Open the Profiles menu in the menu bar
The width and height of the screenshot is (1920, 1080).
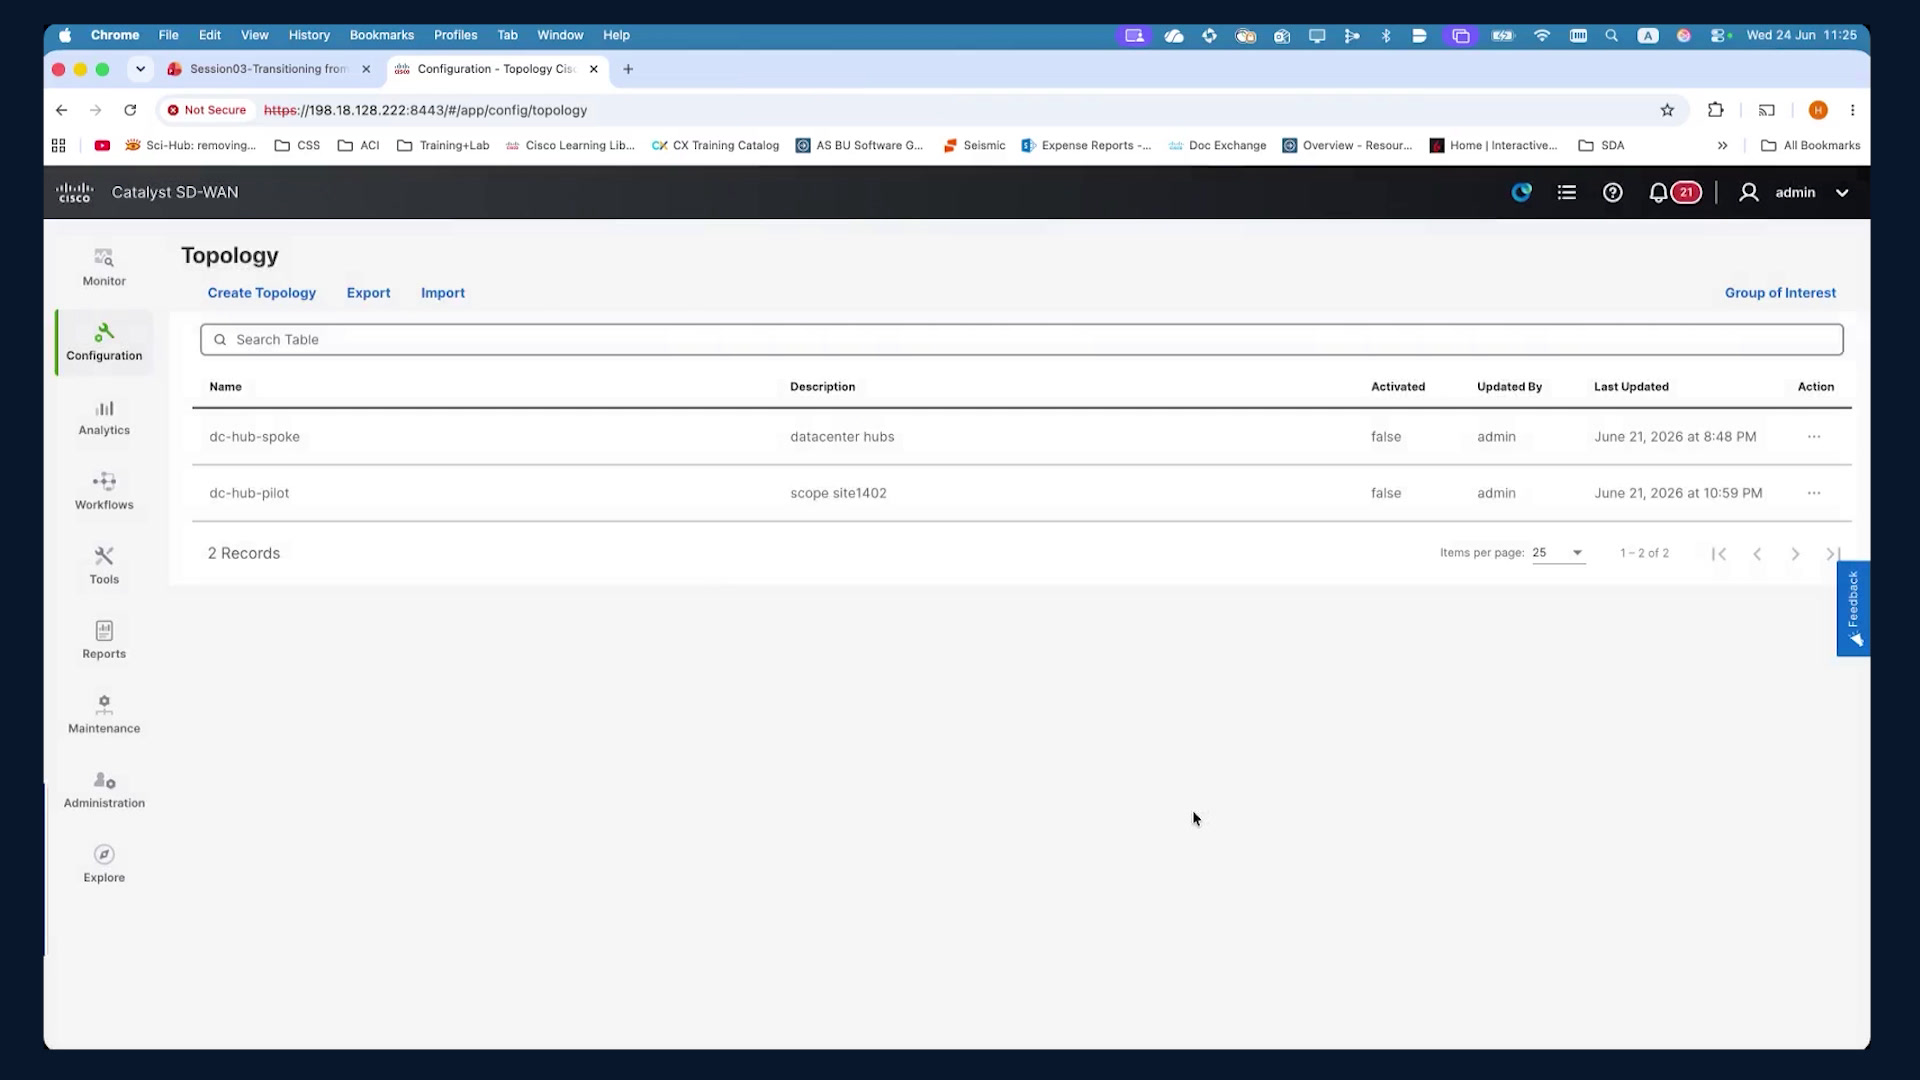pyautogui.click(x=455, y=35)
